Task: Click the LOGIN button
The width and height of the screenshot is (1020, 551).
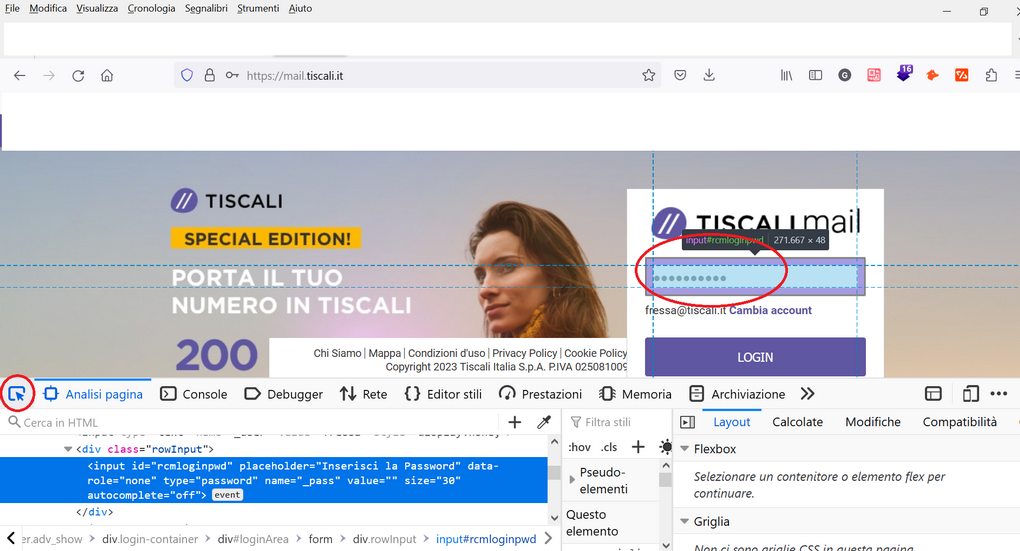Action: tap(755, 357)
